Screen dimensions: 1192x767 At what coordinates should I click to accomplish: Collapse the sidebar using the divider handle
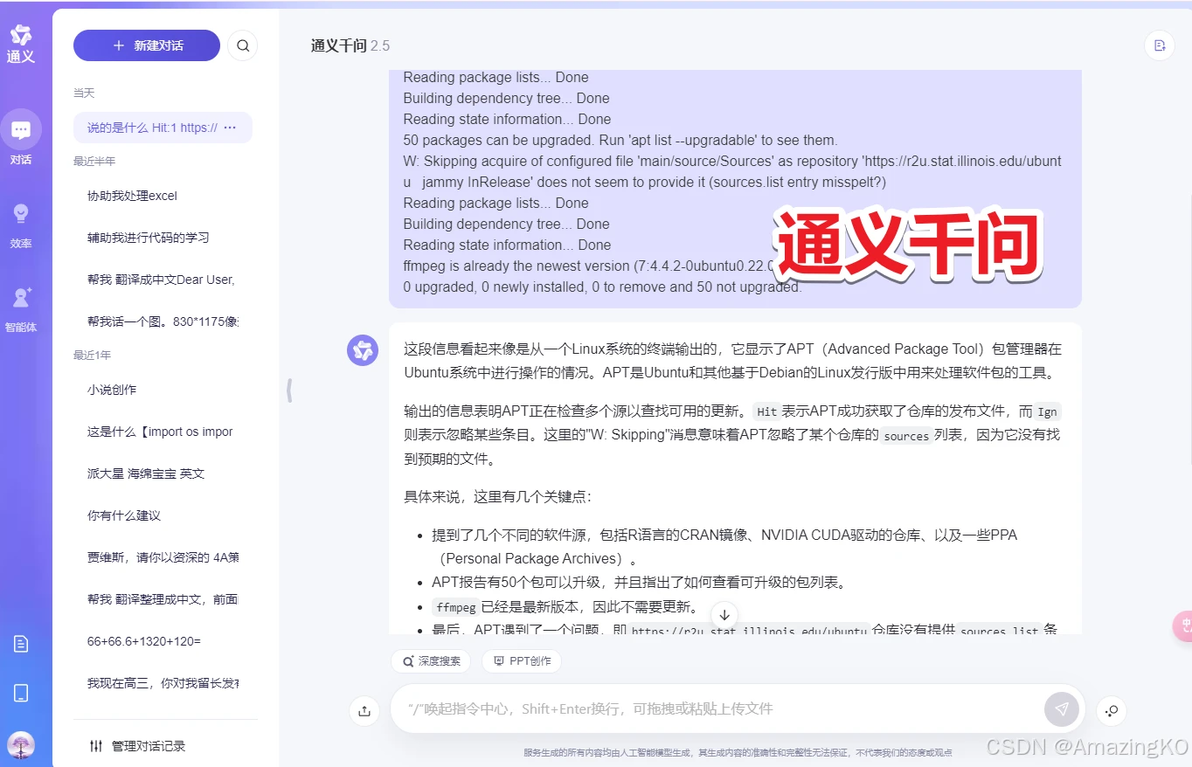(x=289, y=390)
